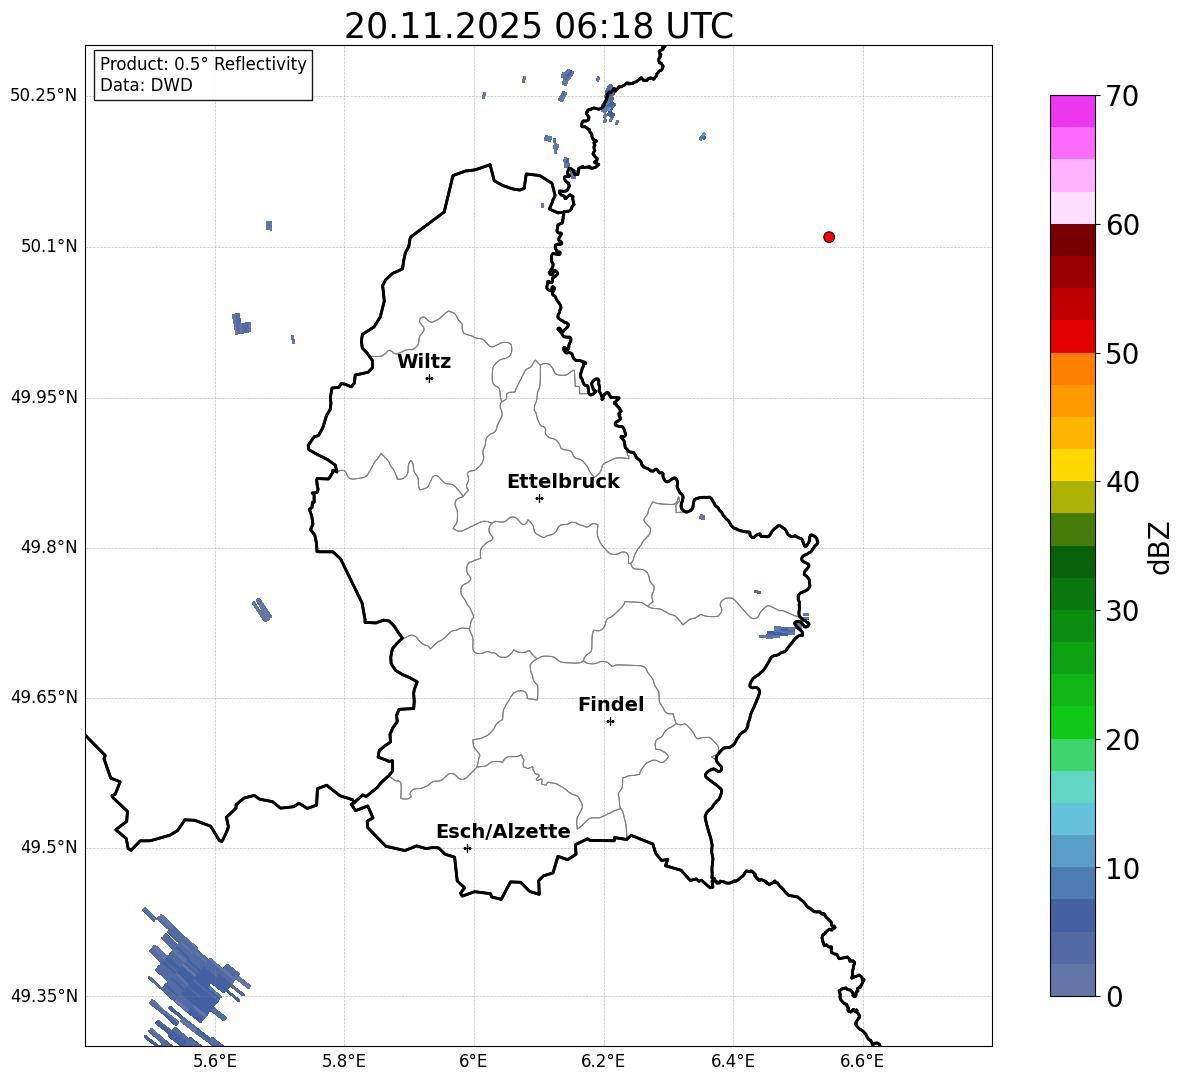Click the colorbar 50 tick label

[x=1122, y=354]
